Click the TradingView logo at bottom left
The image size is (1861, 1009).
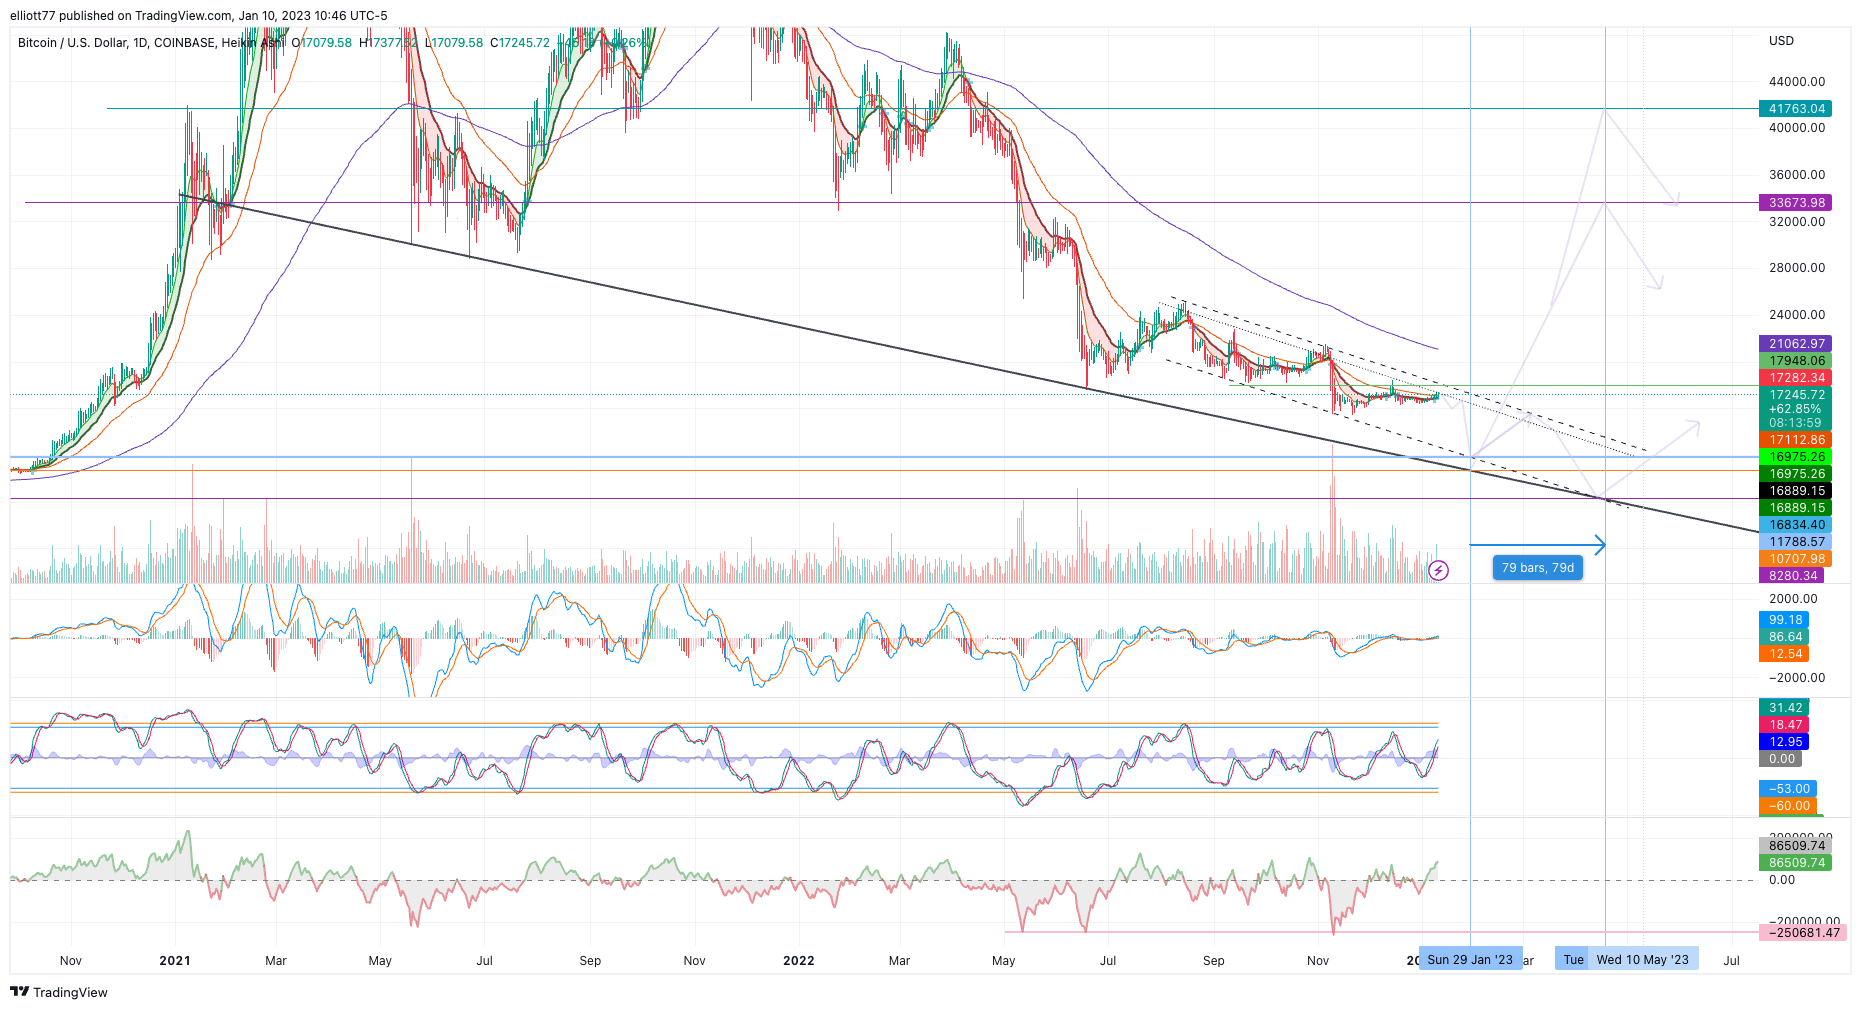coord(59,992)
